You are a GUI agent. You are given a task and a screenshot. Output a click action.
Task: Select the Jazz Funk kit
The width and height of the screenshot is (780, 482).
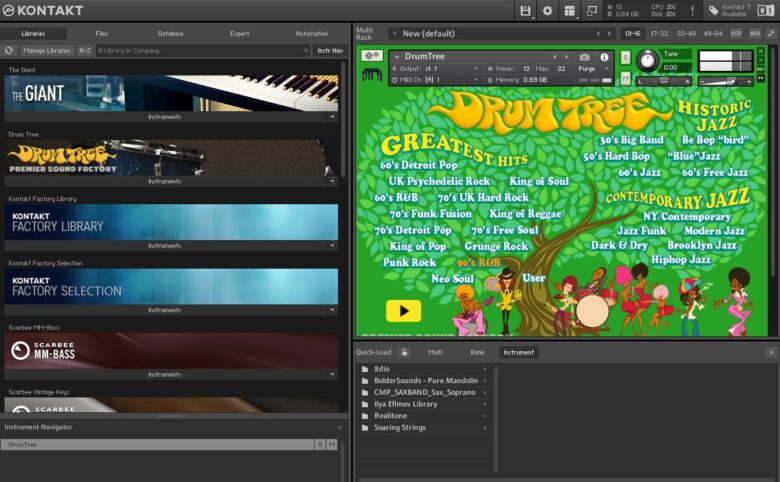[x=641, y=231]
